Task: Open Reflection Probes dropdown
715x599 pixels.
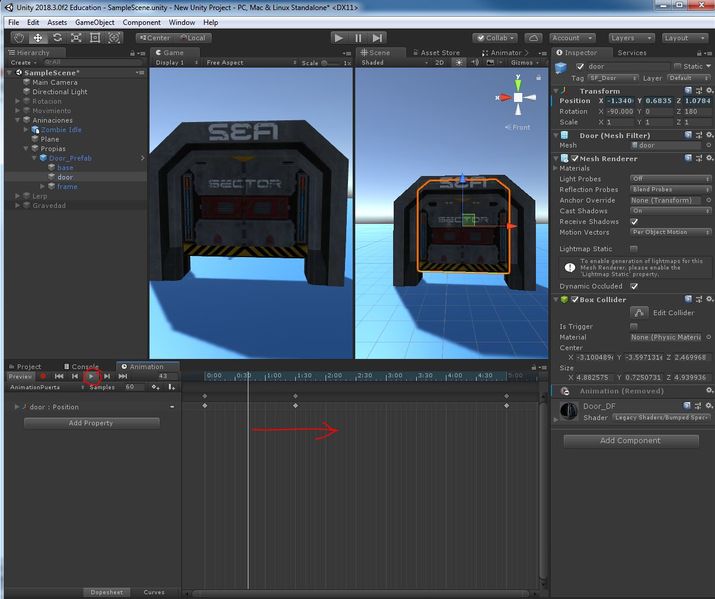Action: point(670,189)
